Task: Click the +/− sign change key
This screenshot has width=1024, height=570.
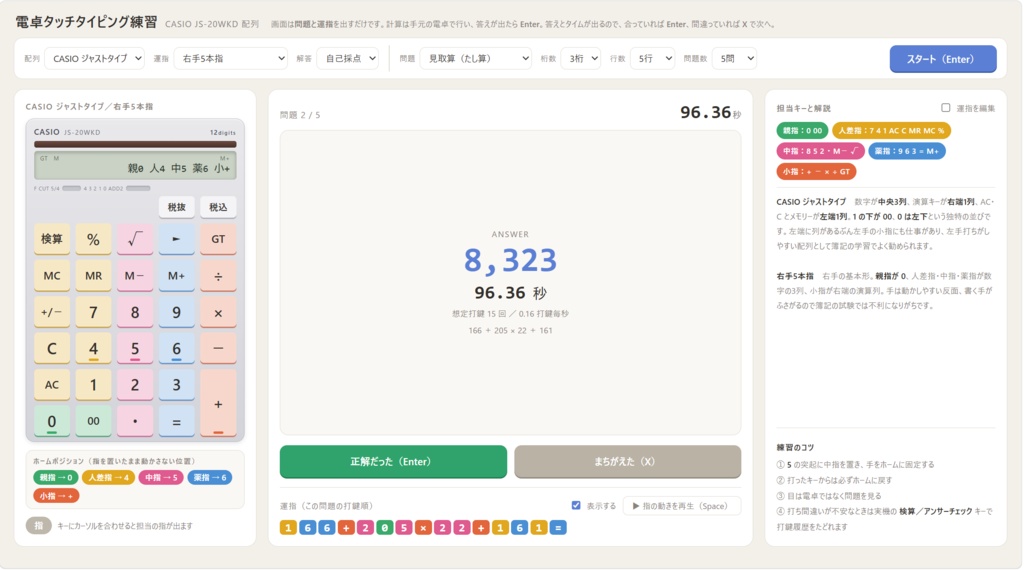Action: click(x=52, y=312)
